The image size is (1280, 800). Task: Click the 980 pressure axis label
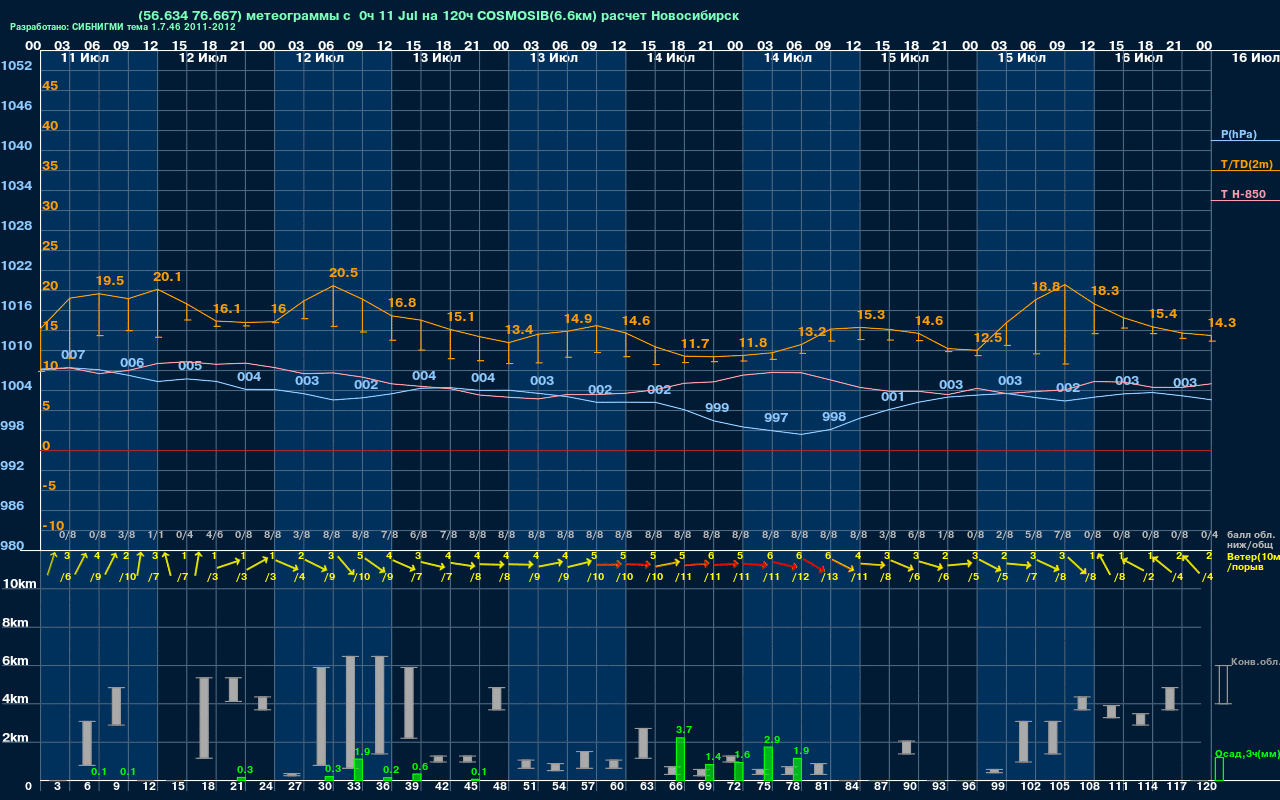pyautogui.click(x=12, y=546)
